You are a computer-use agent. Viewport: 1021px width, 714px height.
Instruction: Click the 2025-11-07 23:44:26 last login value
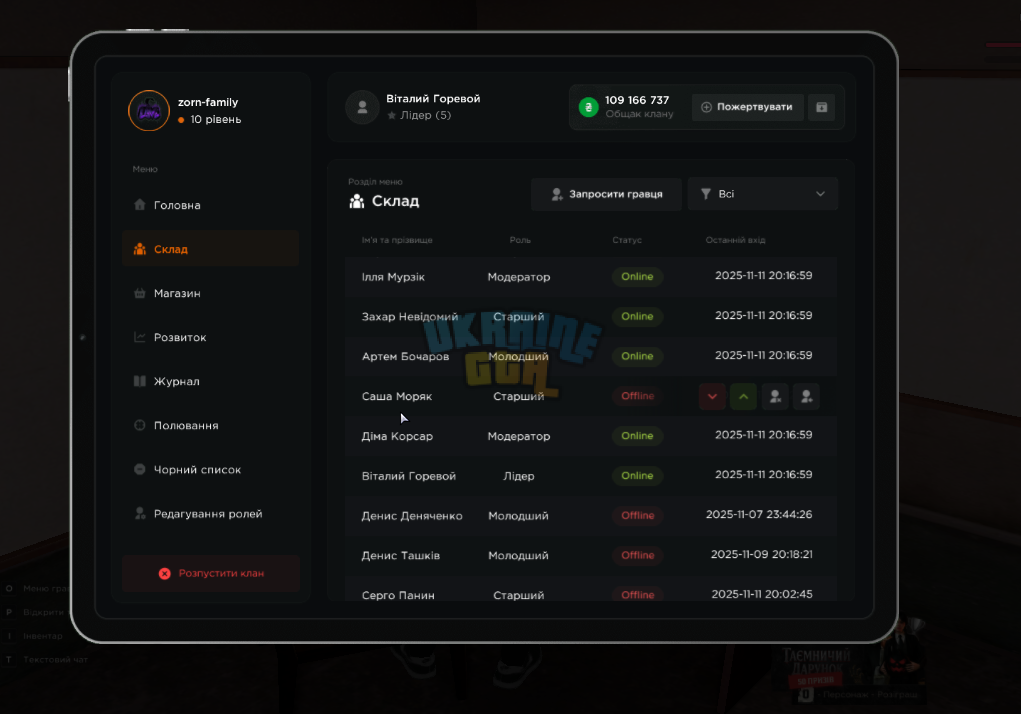[759, 514]
